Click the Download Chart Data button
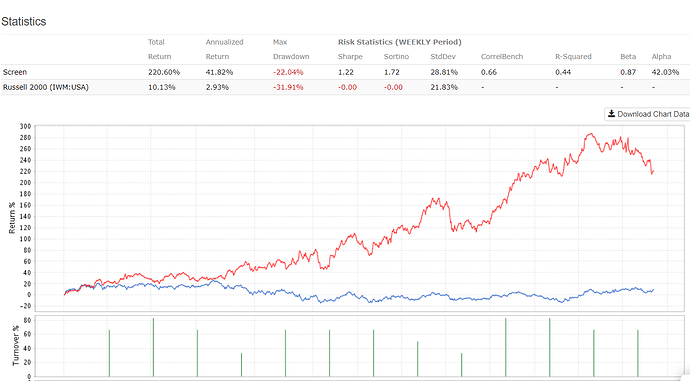The width and height of the screenshot is (690, 381). pyautogui.click(x=647, y=114)
